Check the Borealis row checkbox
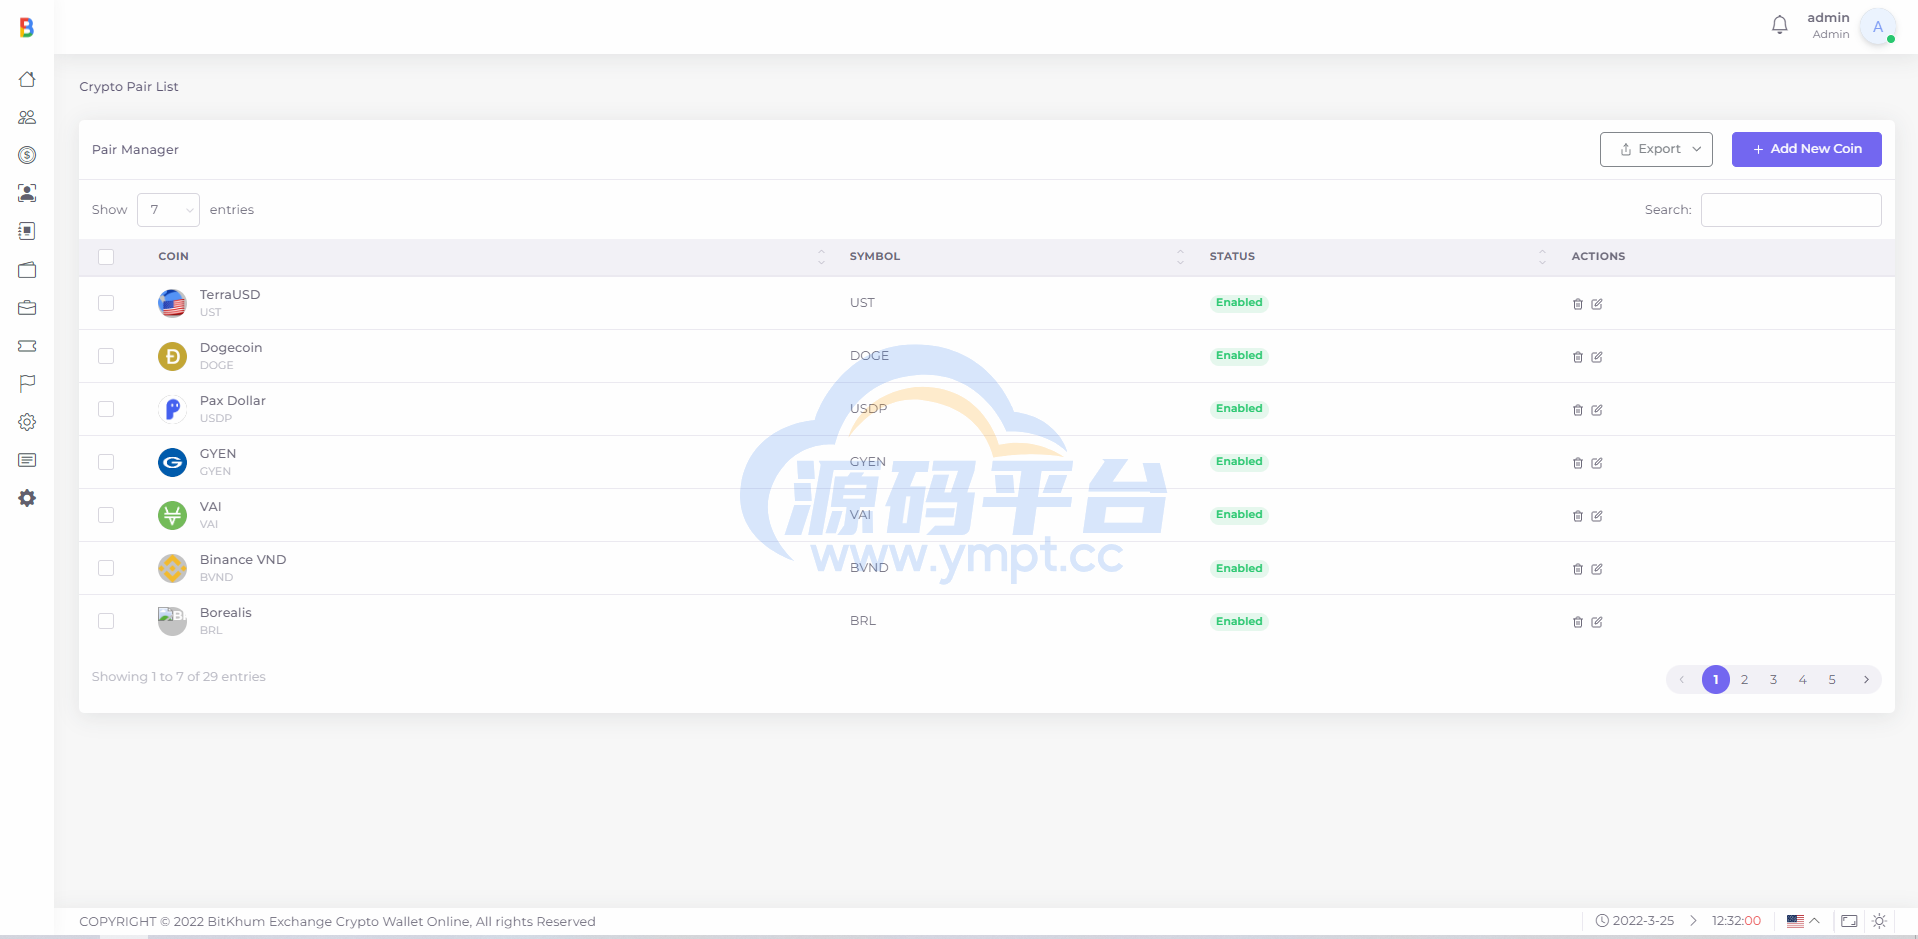The image size is (1918, 939). [106, 621]
